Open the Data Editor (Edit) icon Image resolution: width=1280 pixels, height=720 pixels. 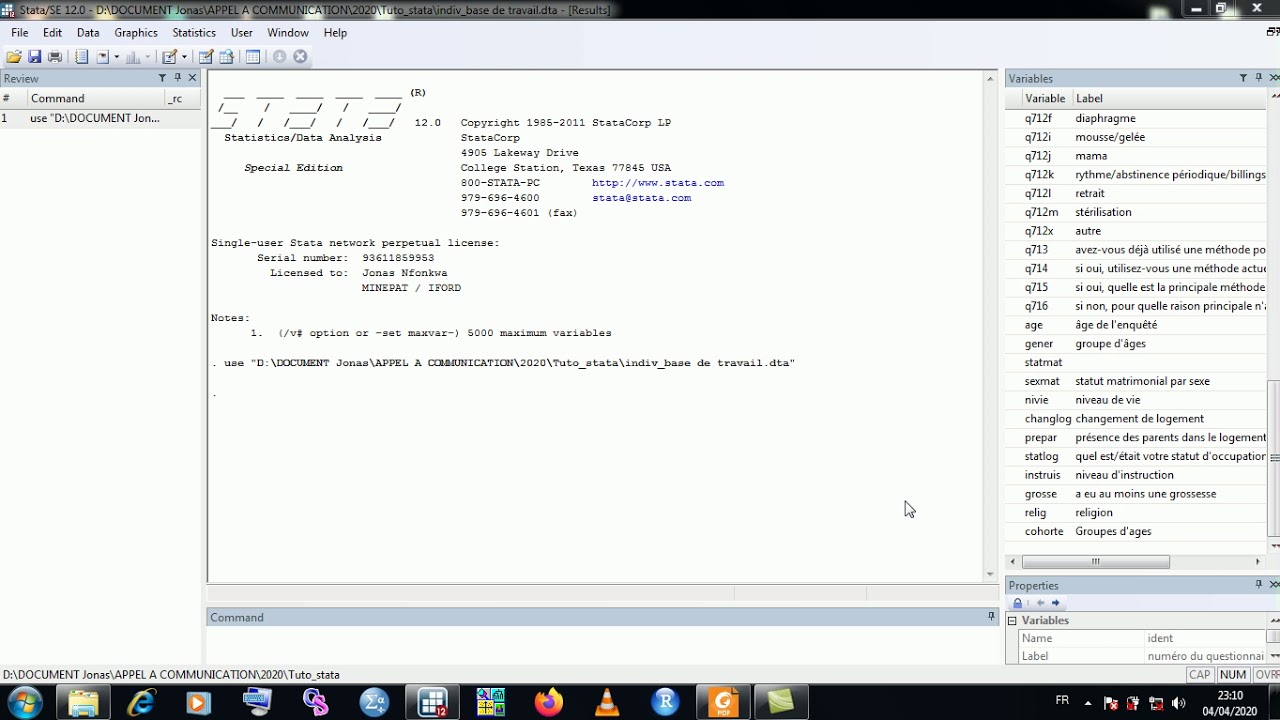tap(206, 57)
